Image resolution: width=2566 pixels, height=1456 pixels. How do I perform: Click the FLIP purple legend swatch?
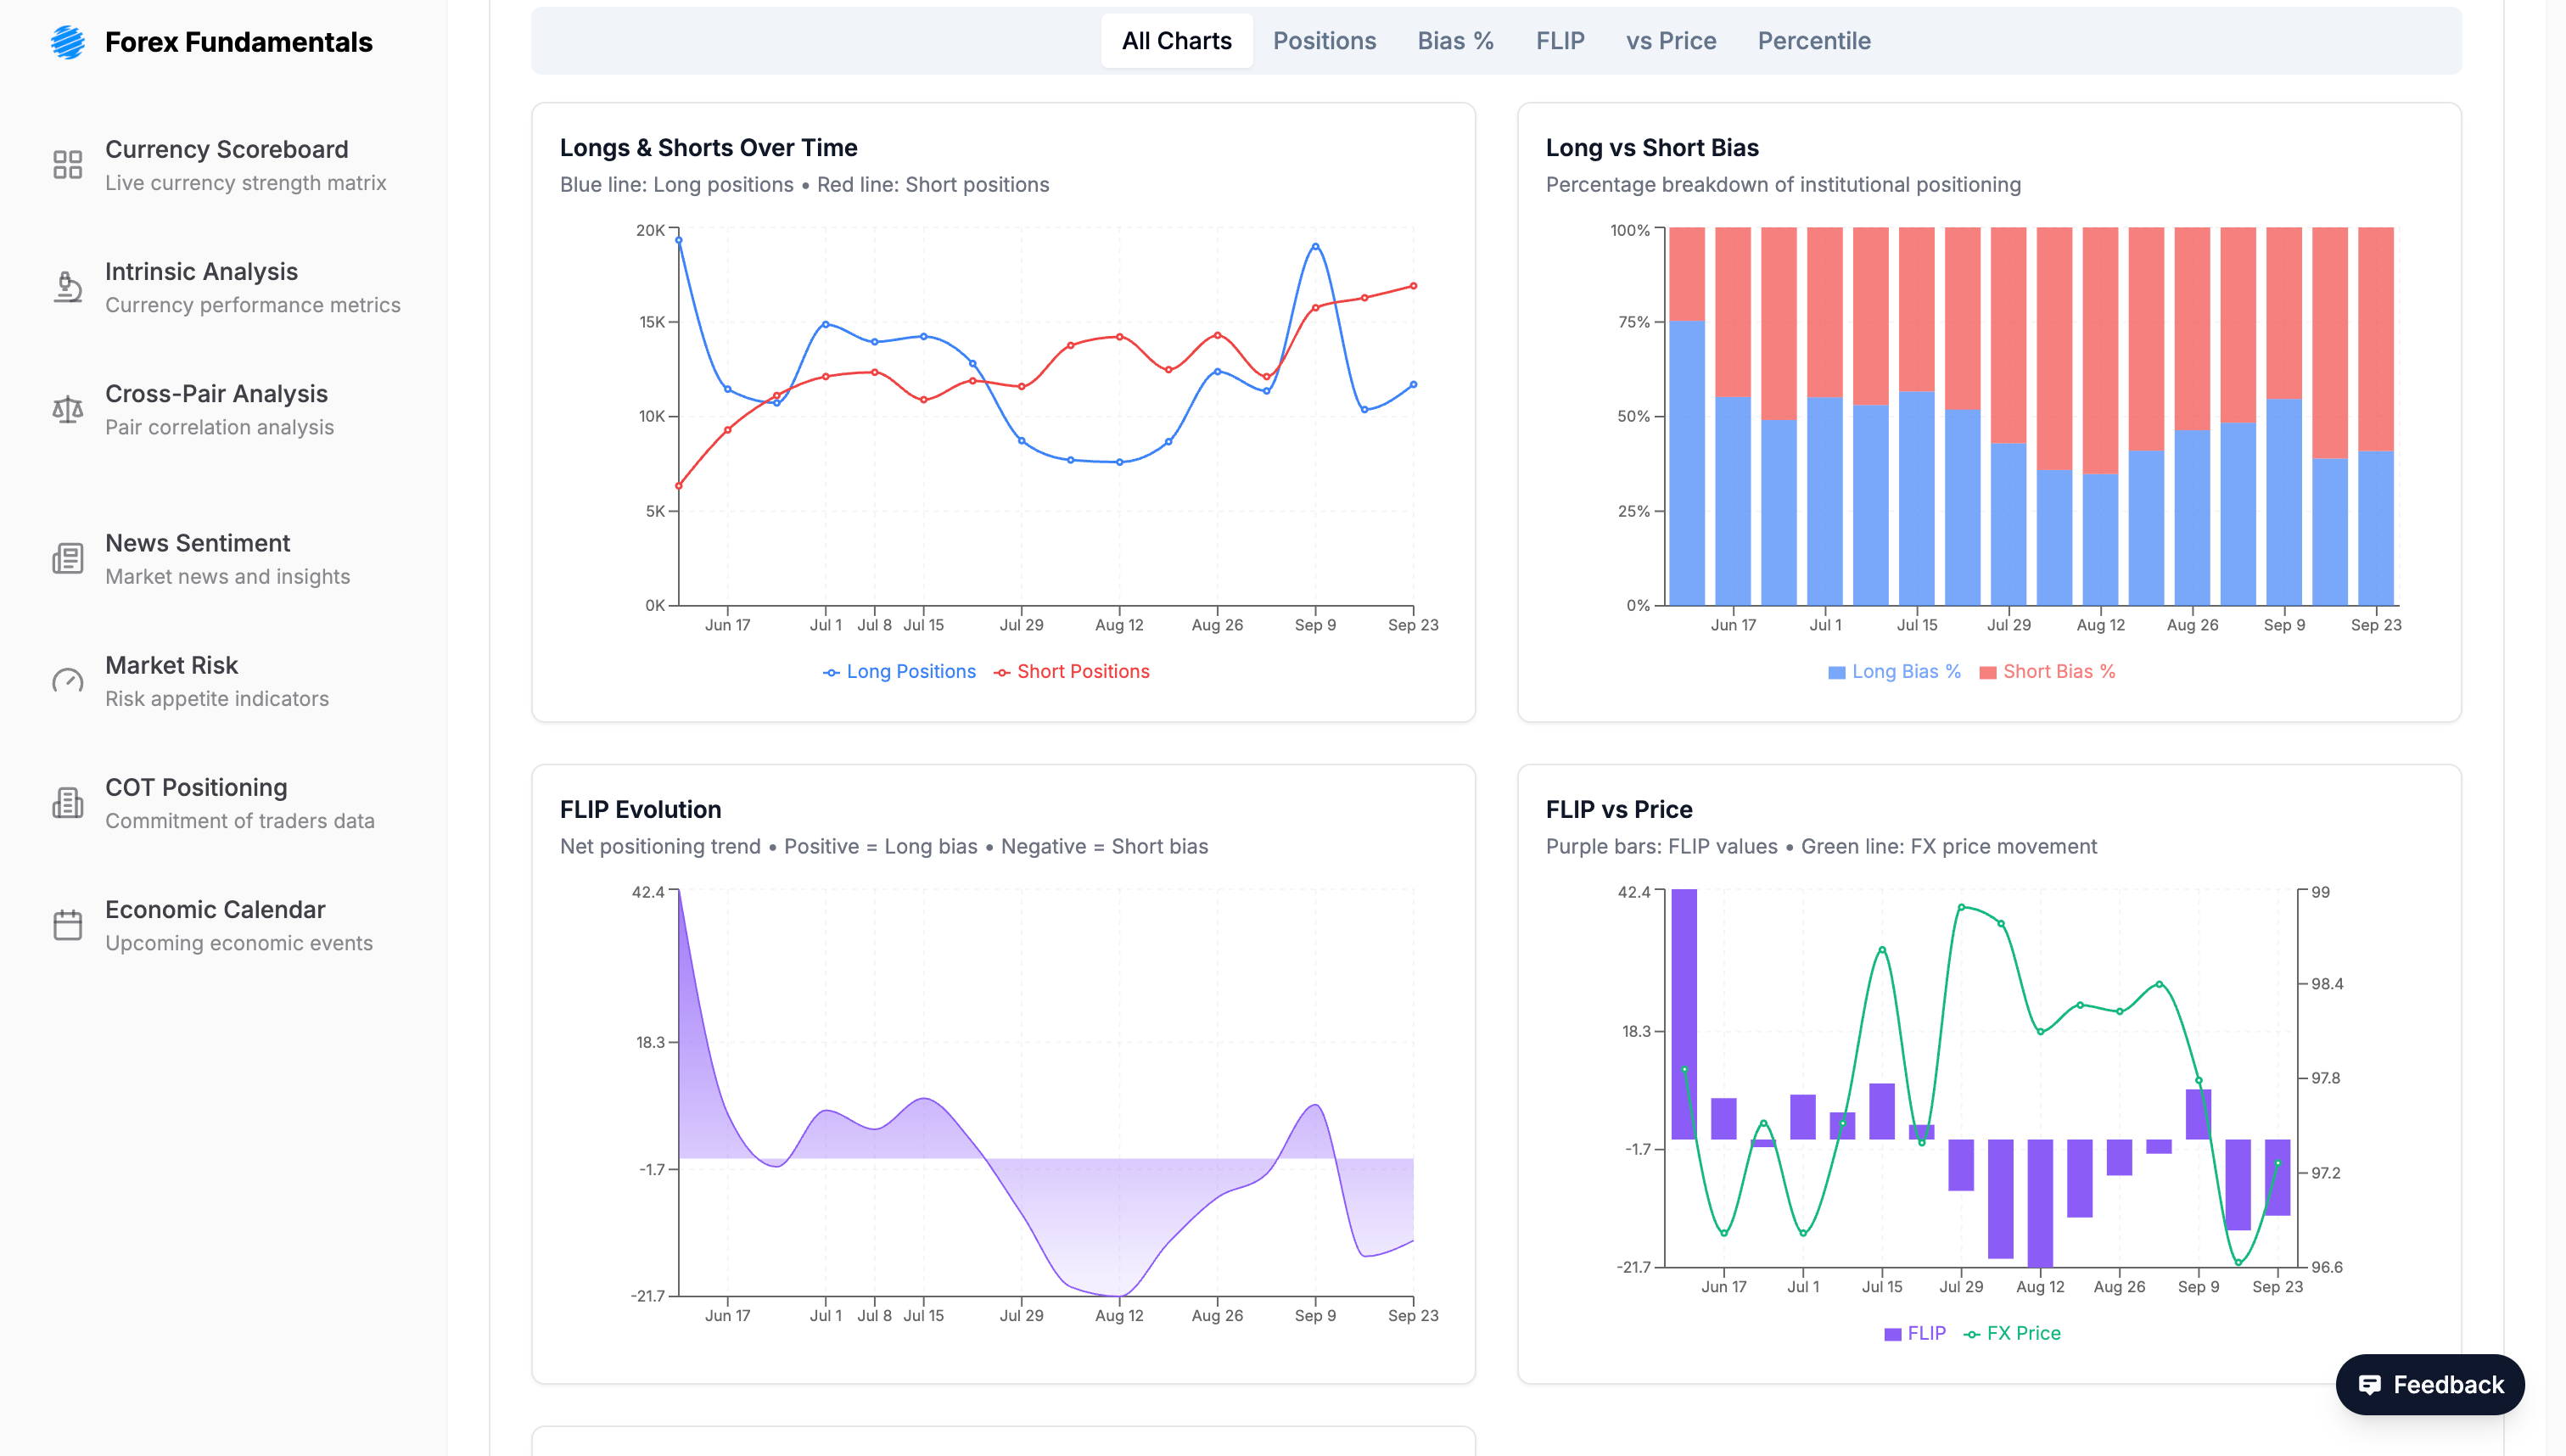pos(1892,1335)
